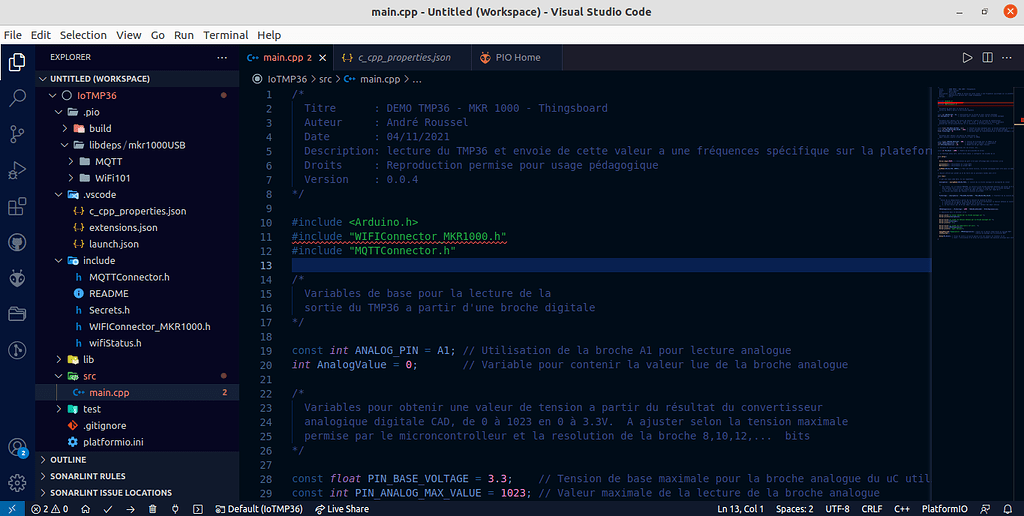
Task: Start Live Share session
Action: click(342, 509)
